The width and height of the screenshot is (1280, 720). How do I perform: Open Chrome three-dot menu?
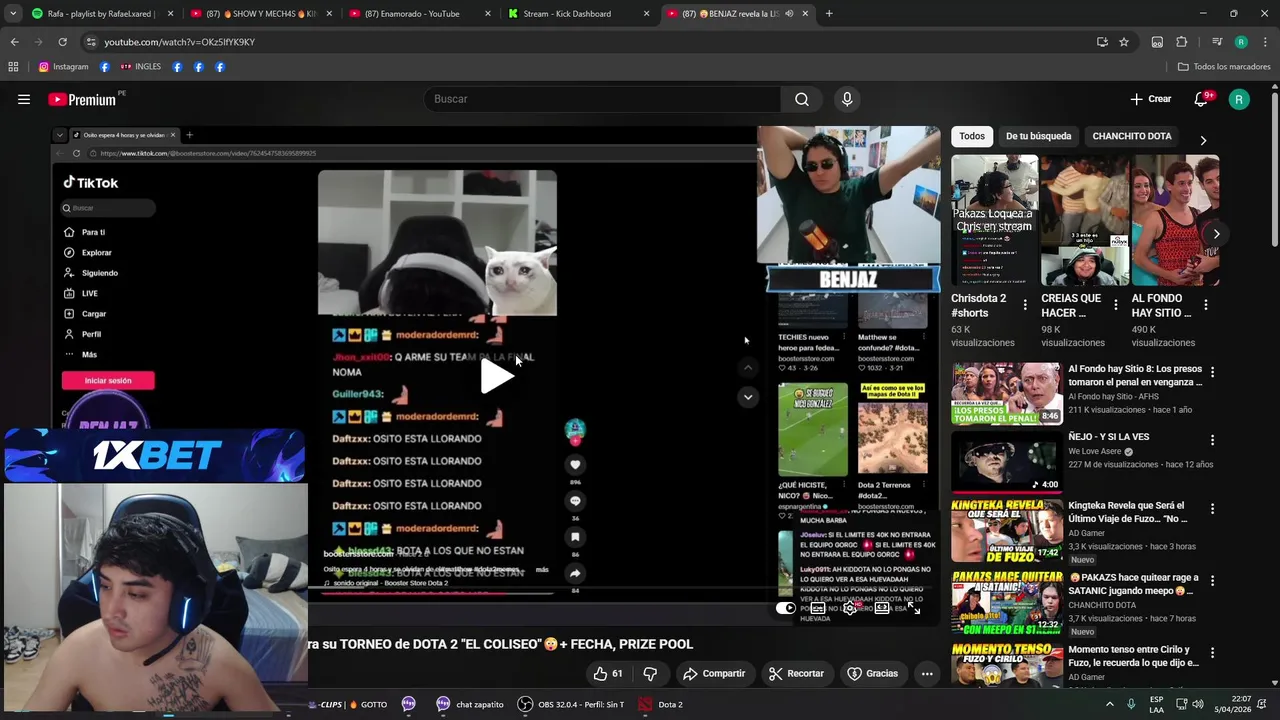[x=1265, y=42]
